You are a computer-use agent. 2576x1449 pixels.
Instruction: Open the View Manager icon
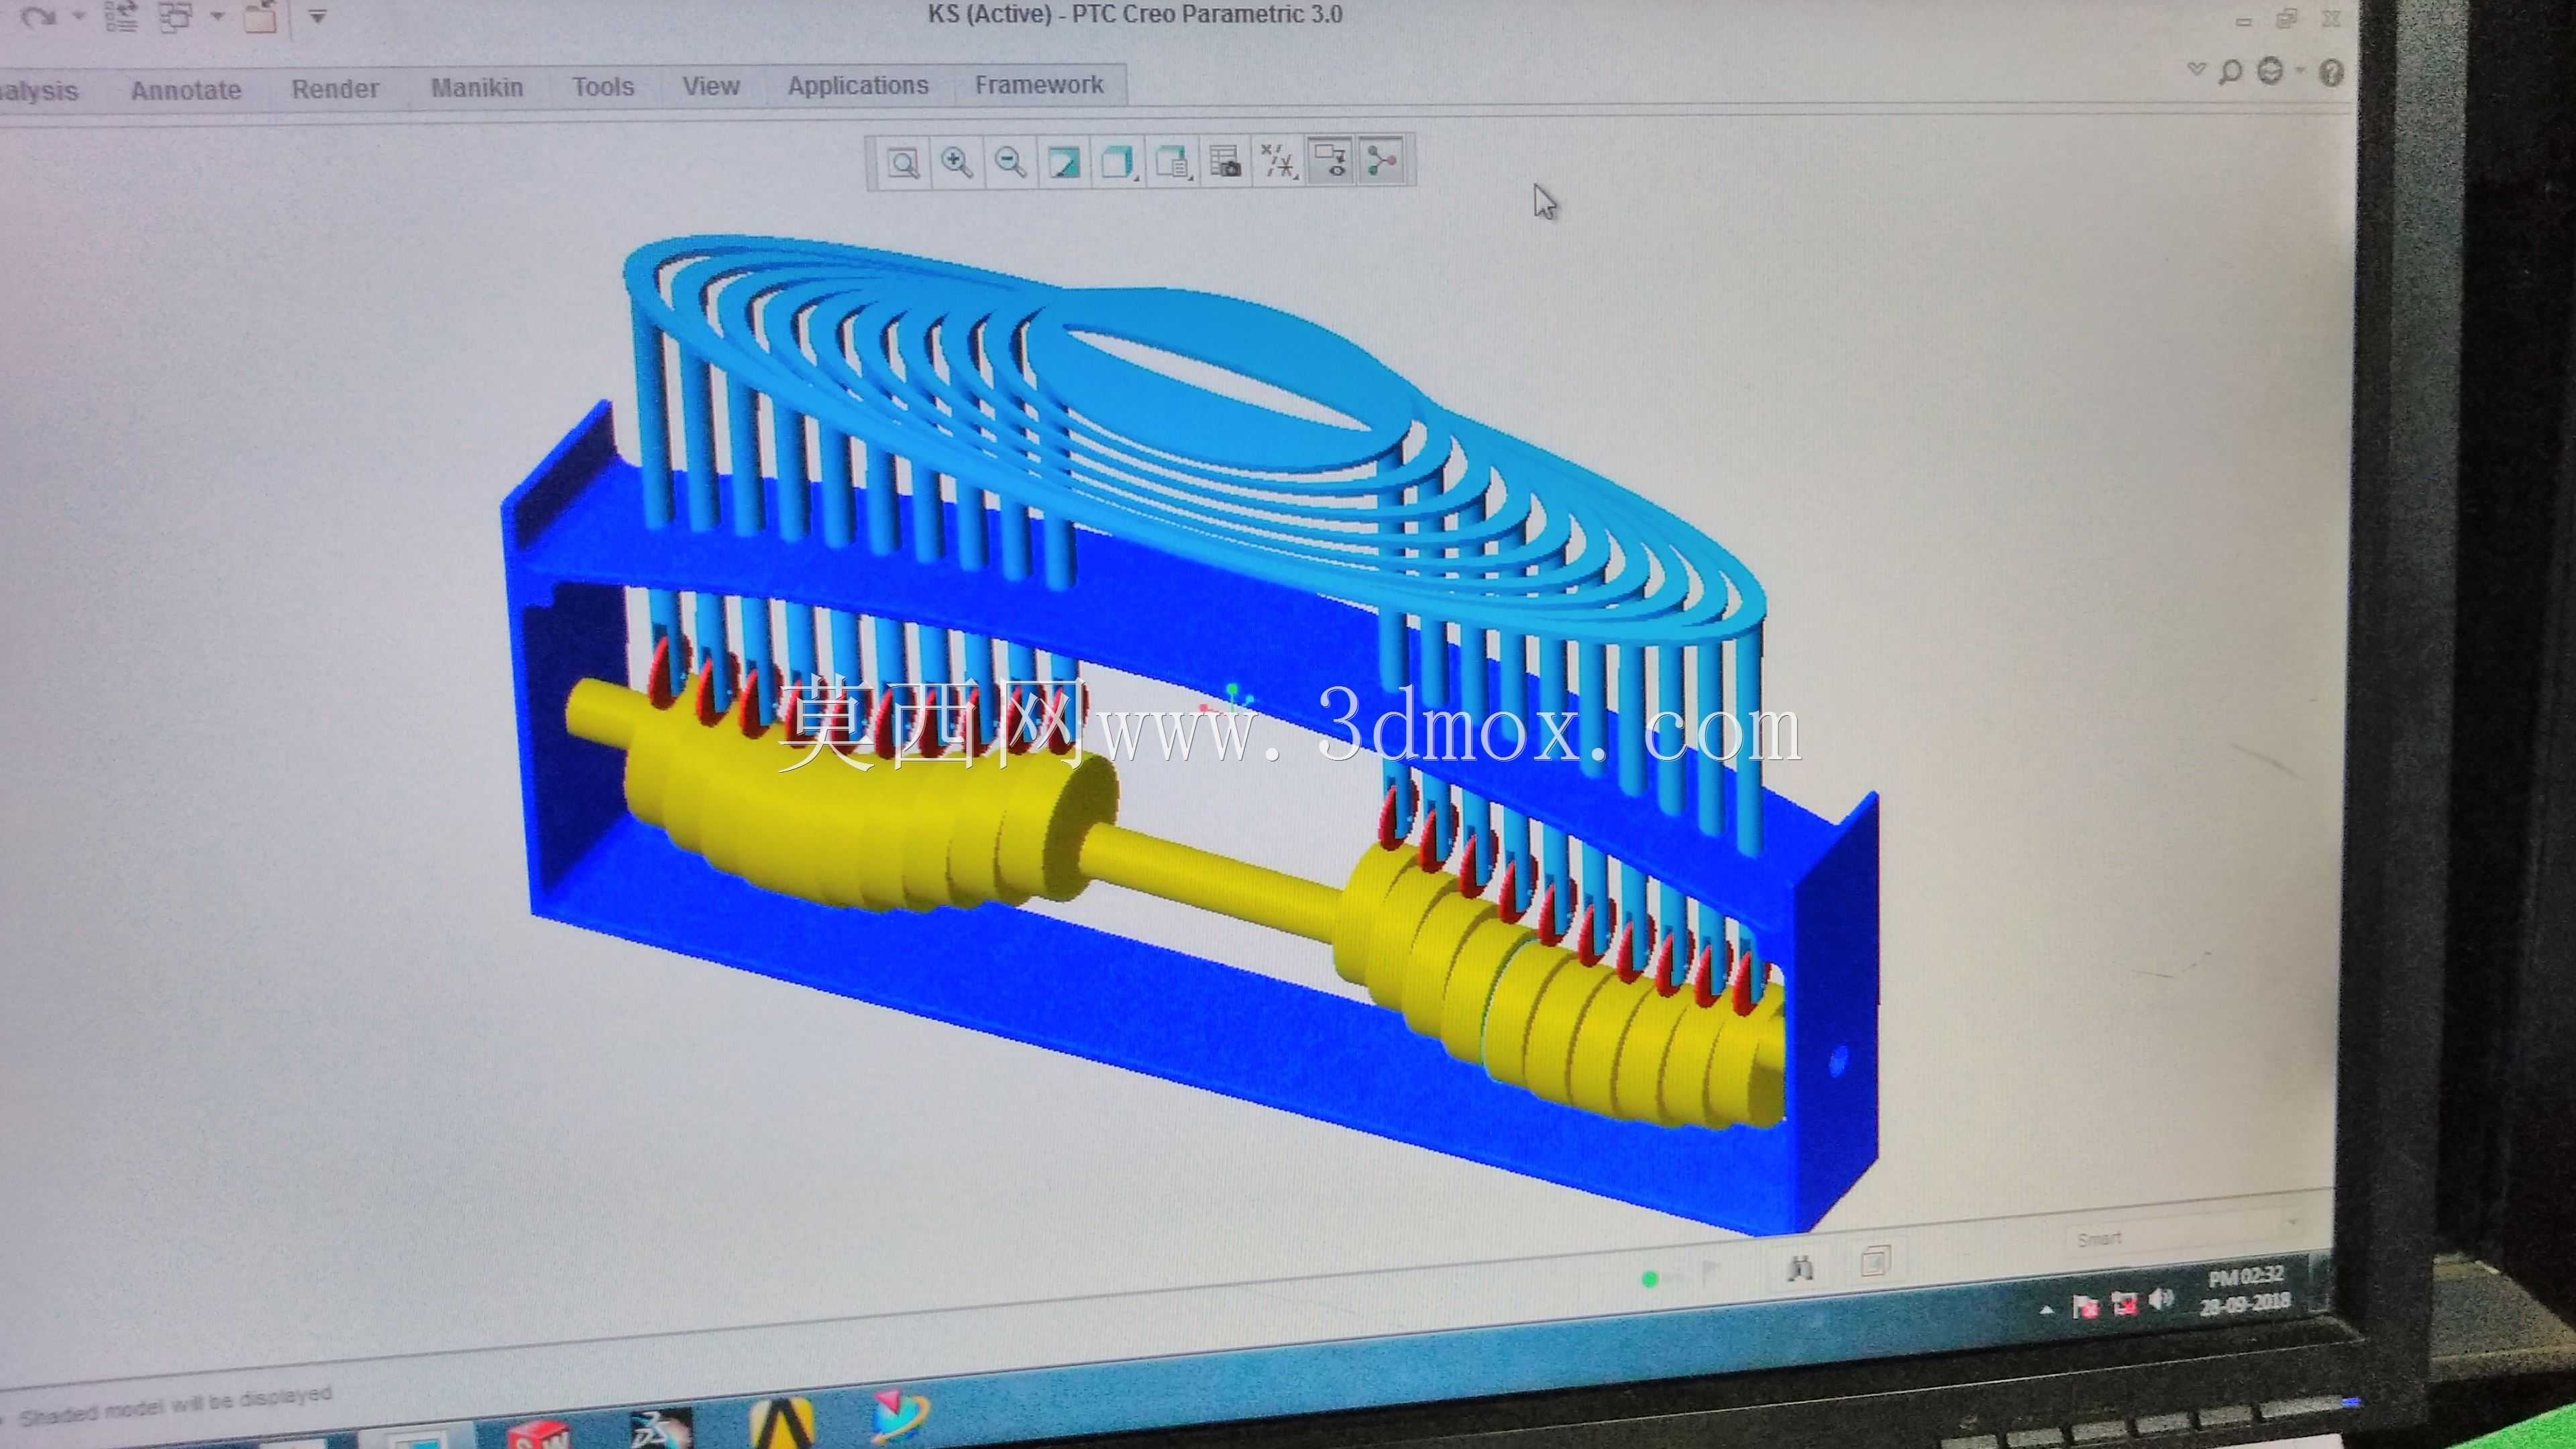[x=1225, y=162]
